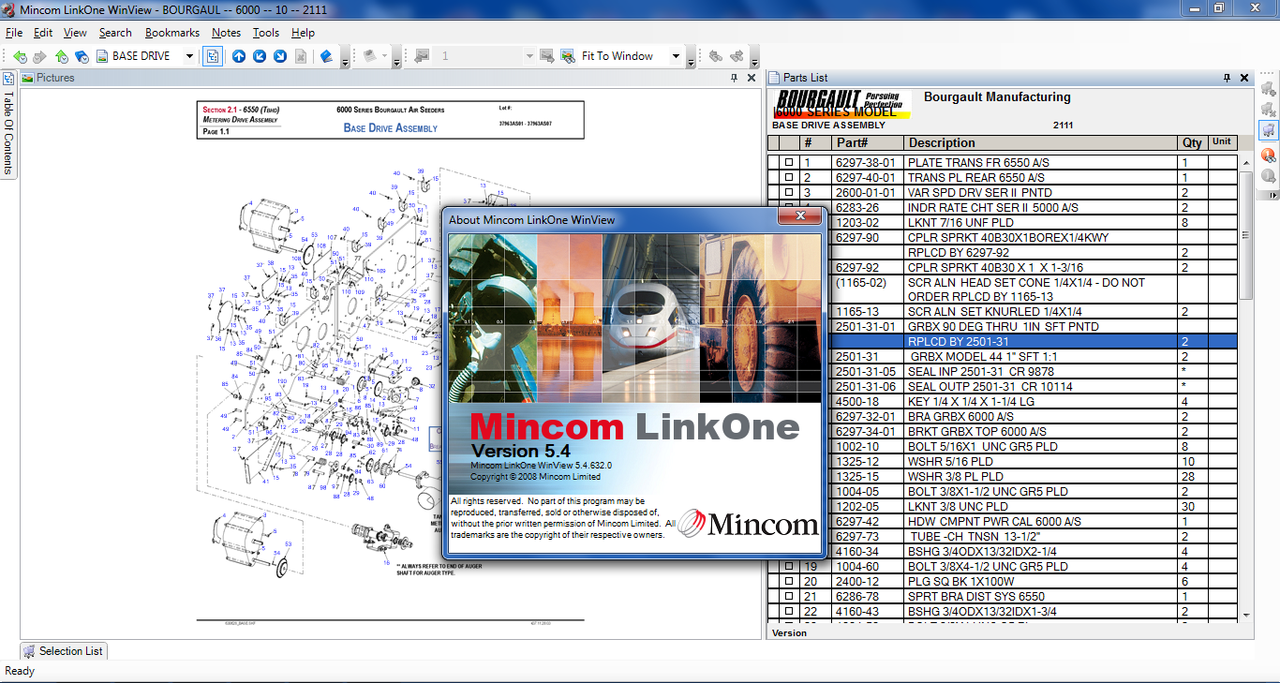Click the first grayed link icon at toolbar end
Screen dimensions: 1280x683
click(716, 56)
